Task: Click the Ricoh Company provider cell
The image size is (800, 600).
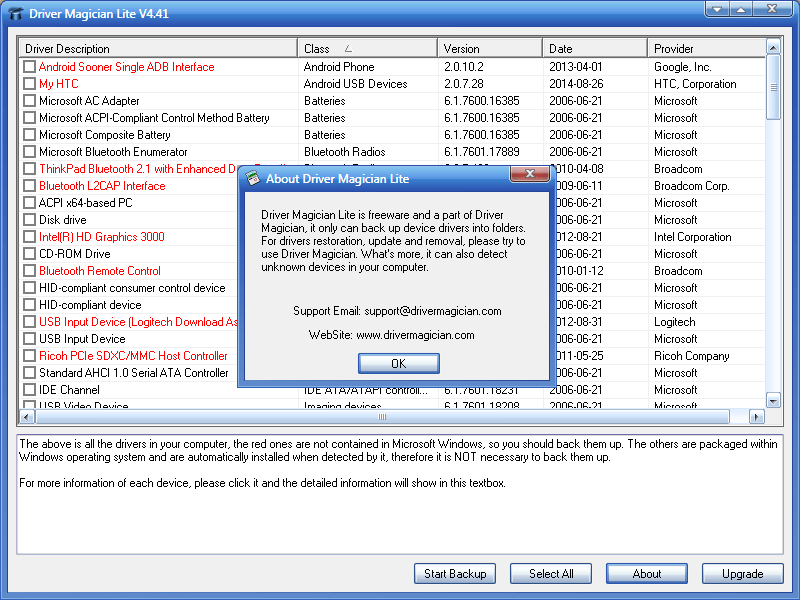Action: click(x=691, y=356)
